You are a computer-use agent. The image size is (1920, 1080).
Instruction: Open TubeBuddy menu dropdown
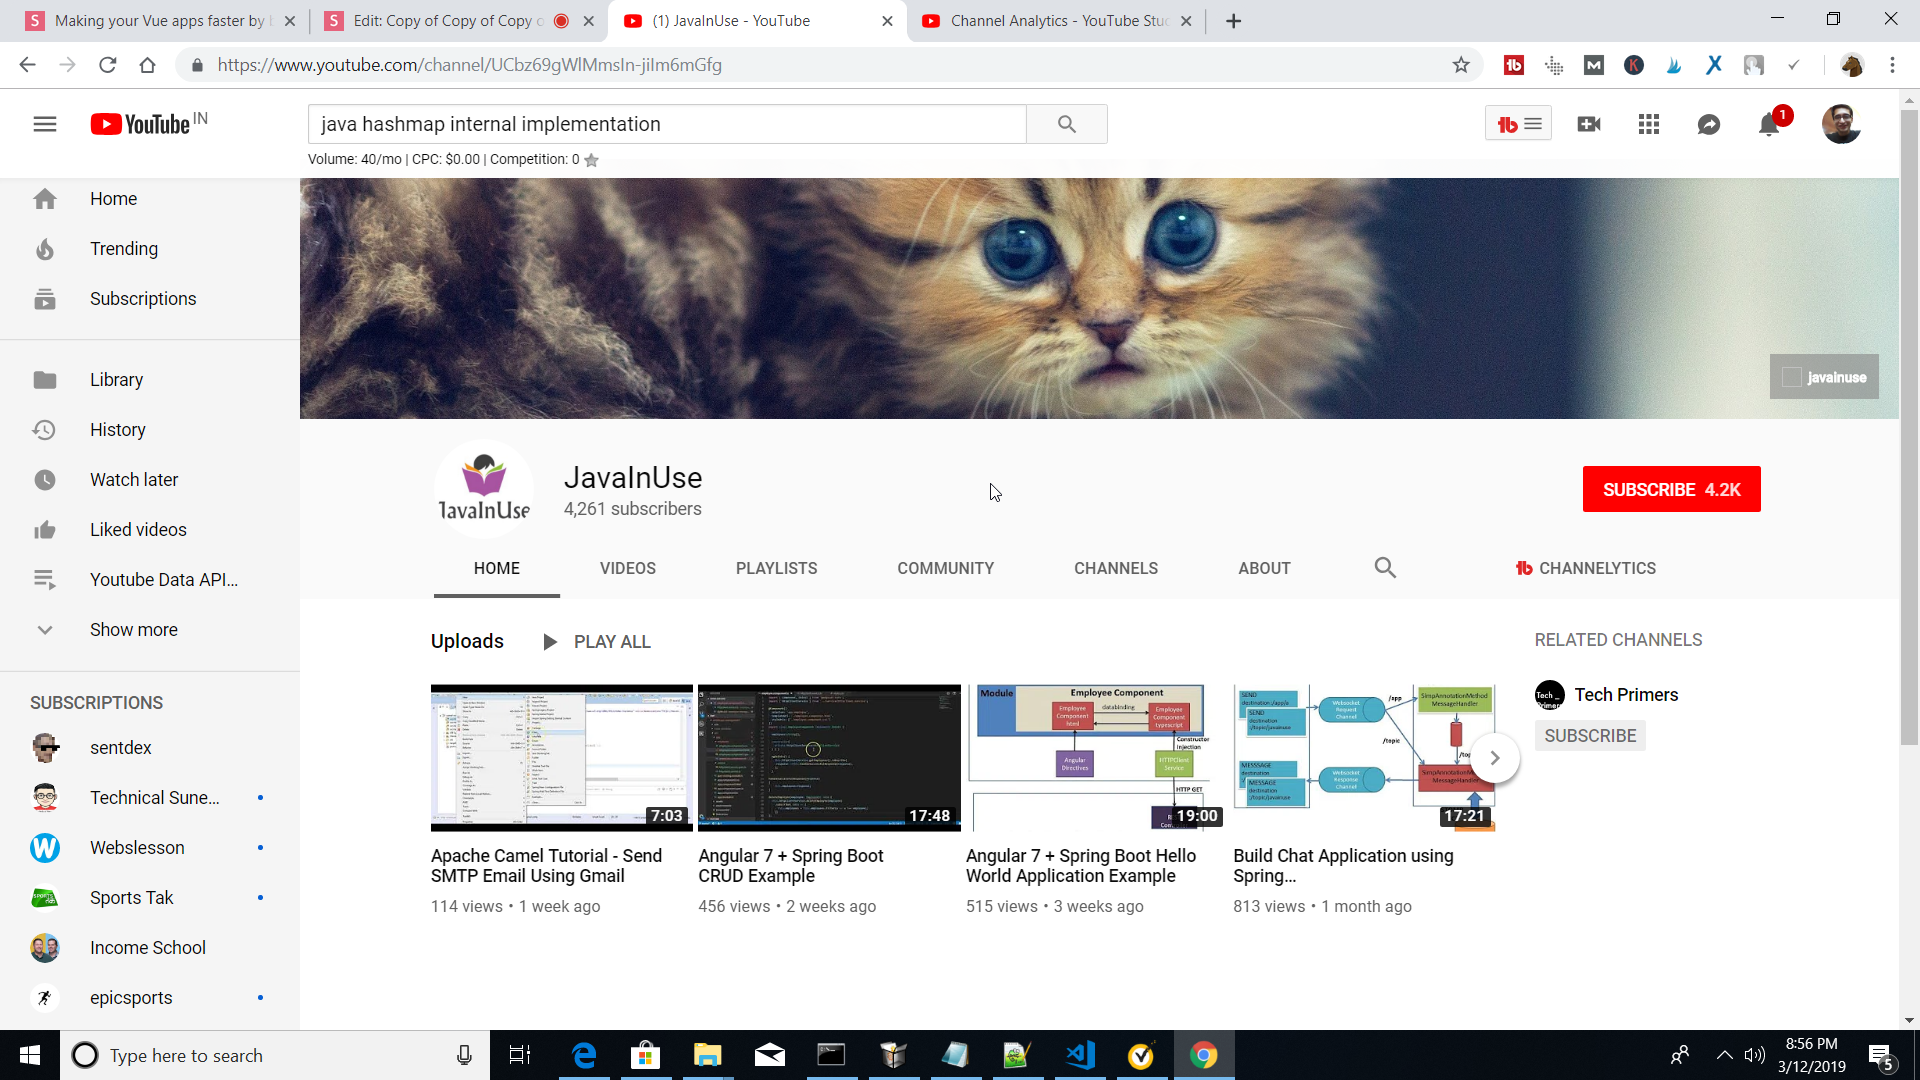(1518, 124)
